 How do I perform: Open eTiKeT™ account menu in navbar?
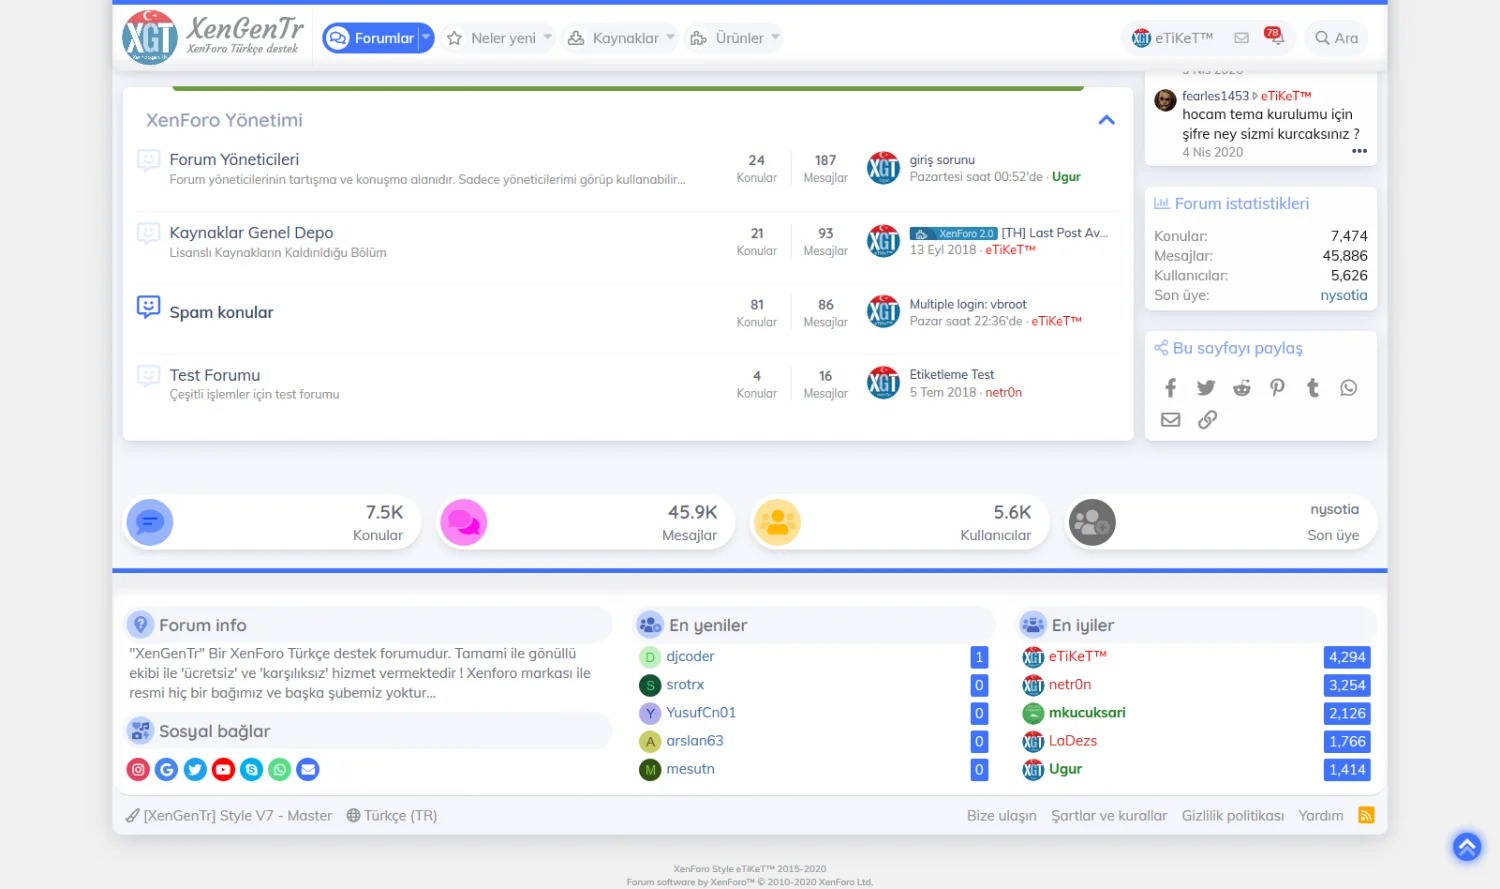(x=1172, y=38)
